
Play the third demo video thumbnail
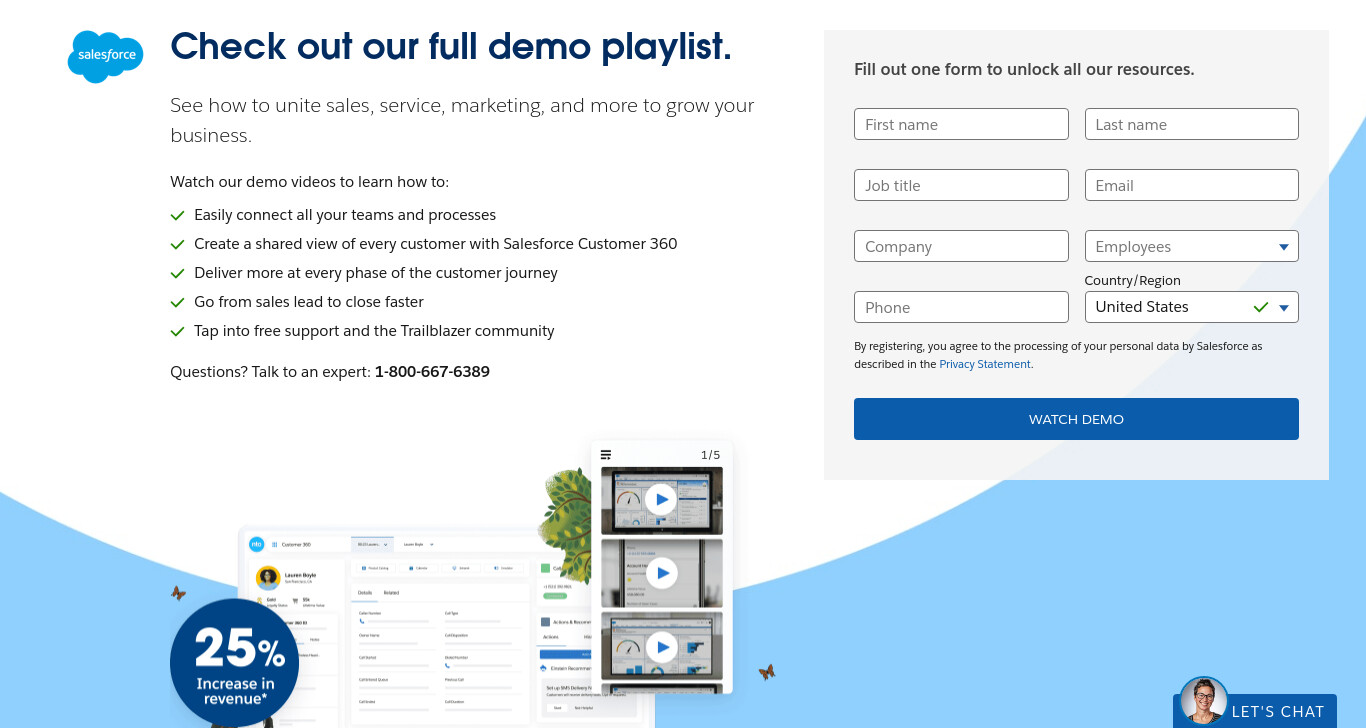[x=661, y=647]
